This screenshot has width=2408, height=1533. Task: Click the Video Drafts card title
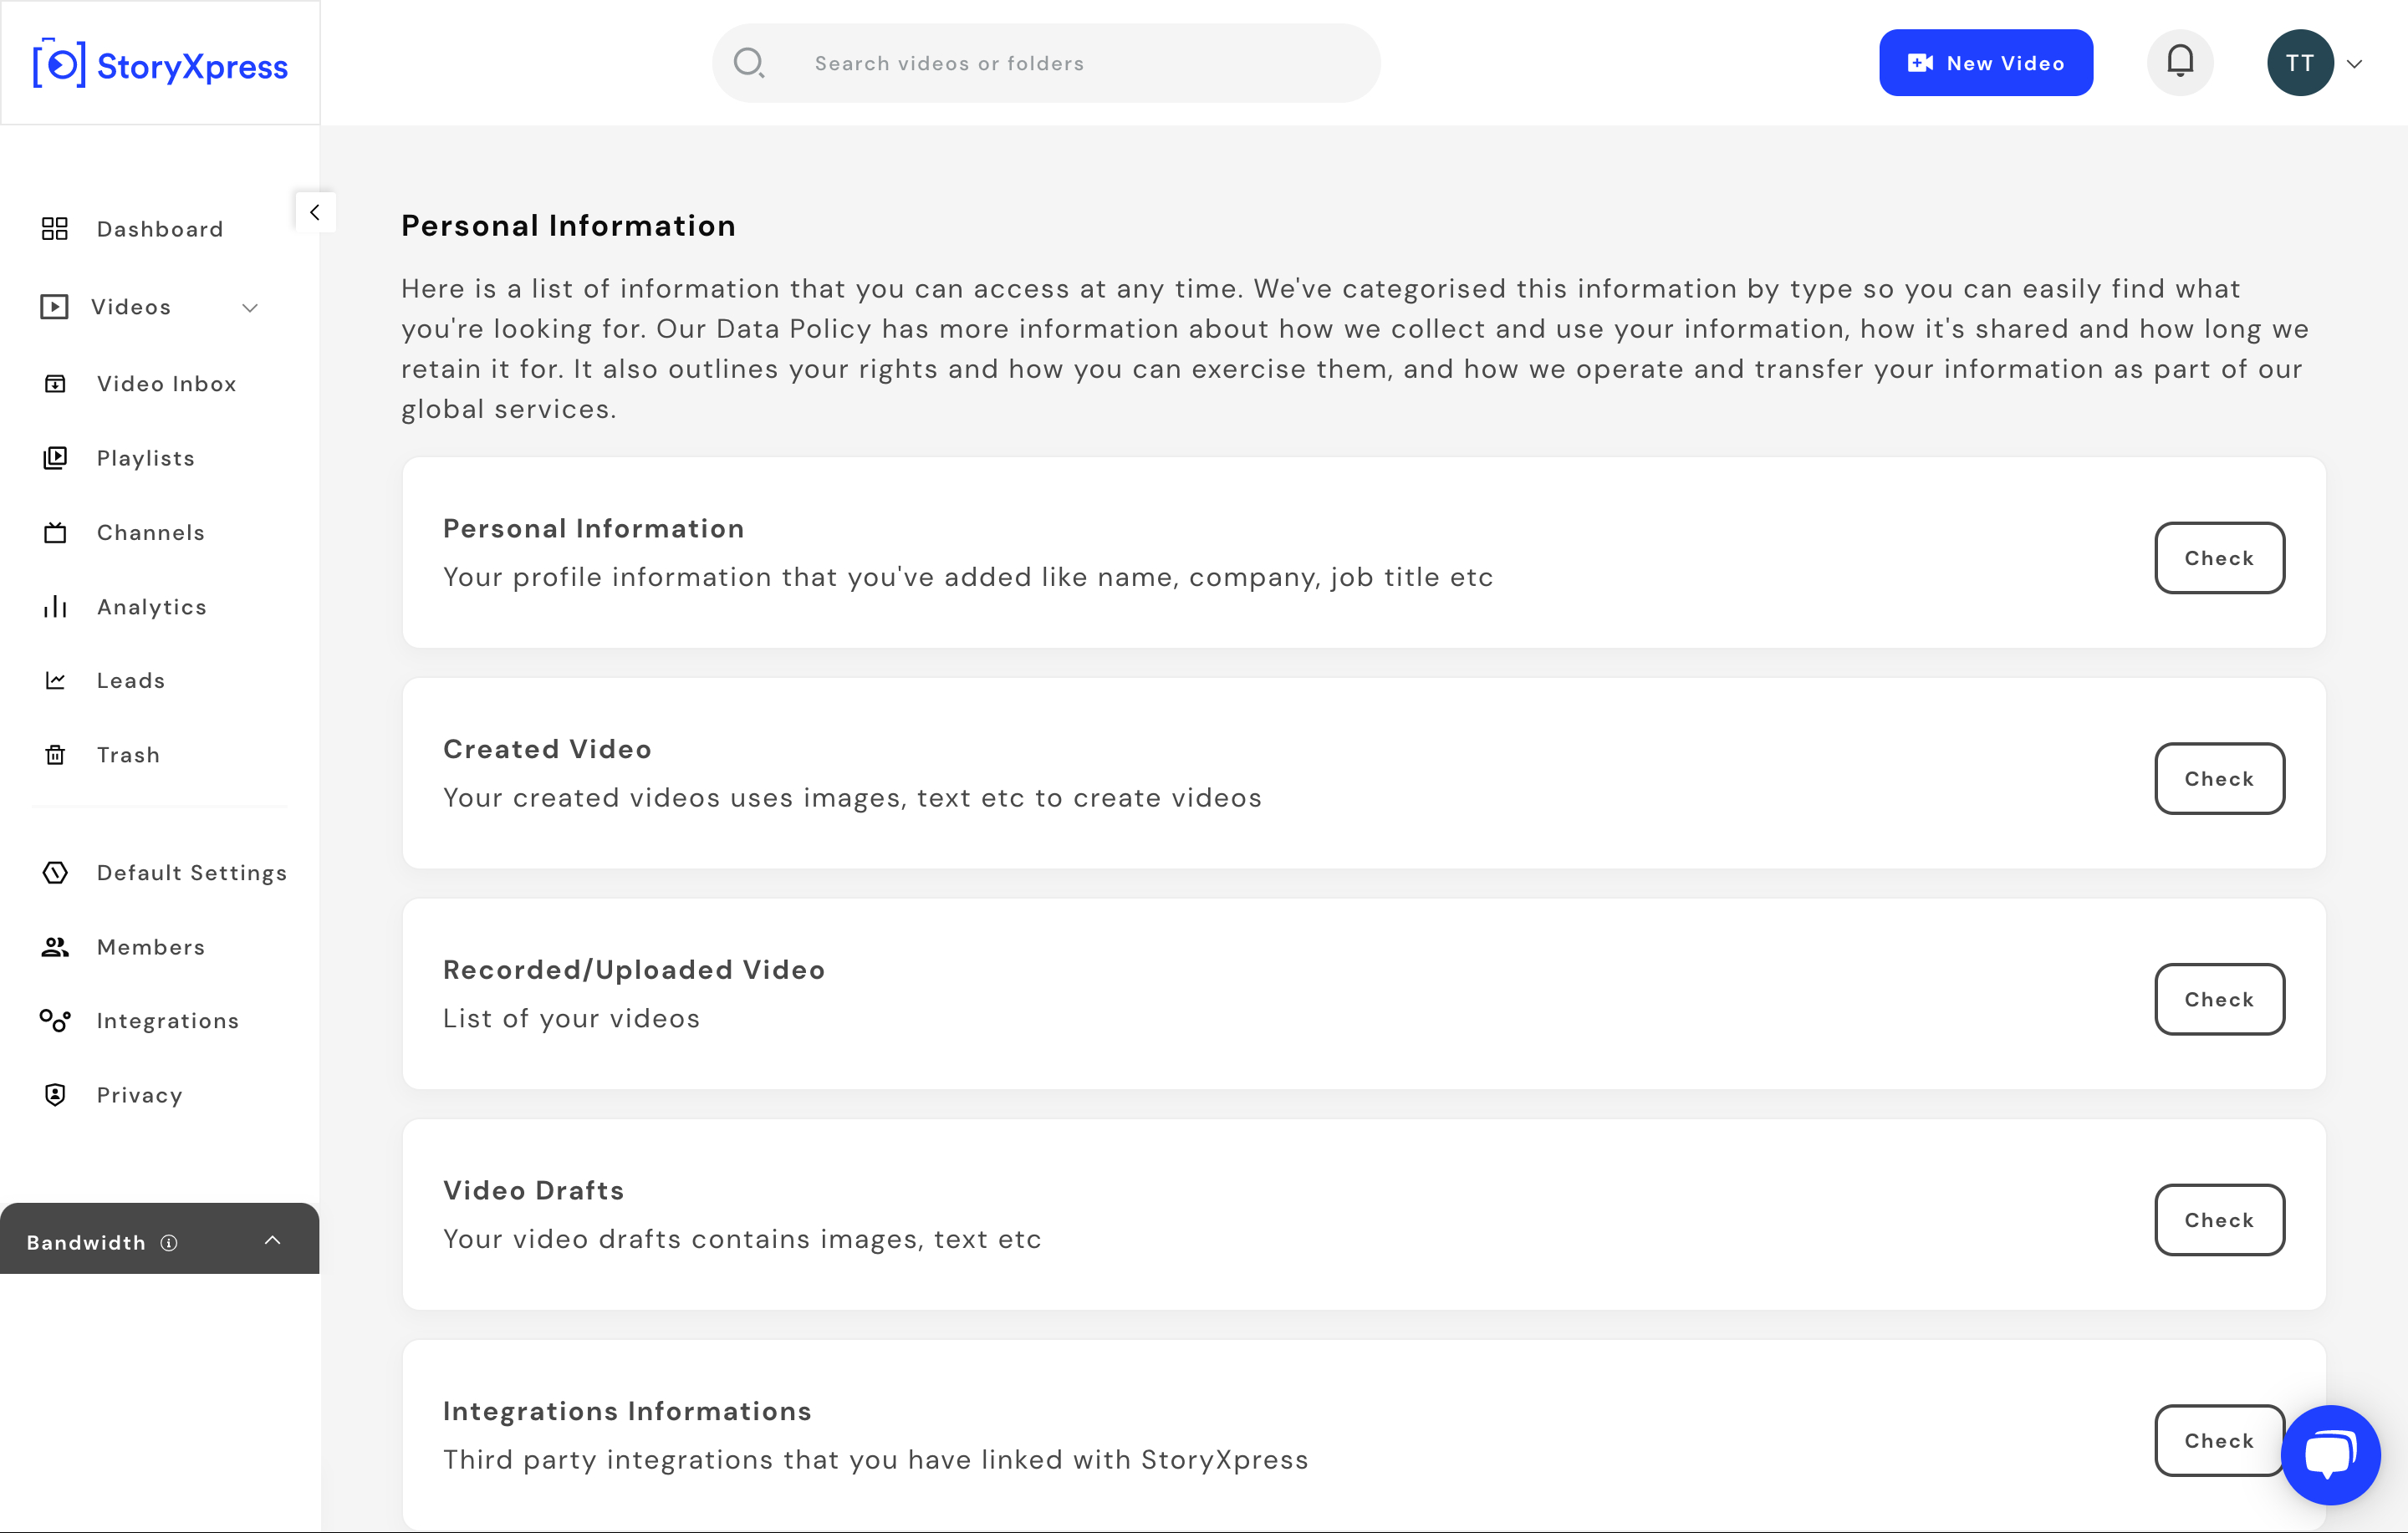click(533, 1190)
